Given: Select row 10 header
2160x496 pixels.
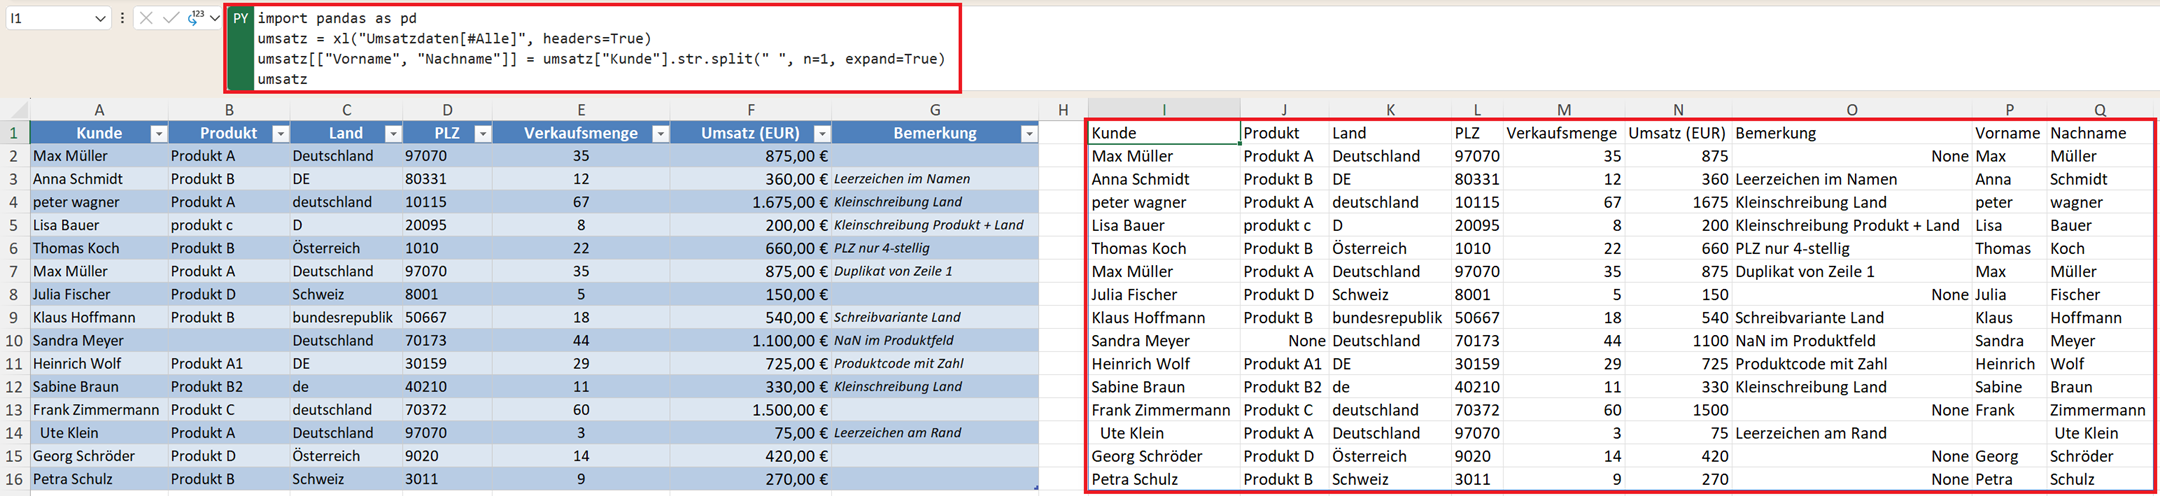Looking at the screenshot, I should (x=14, y=341).
